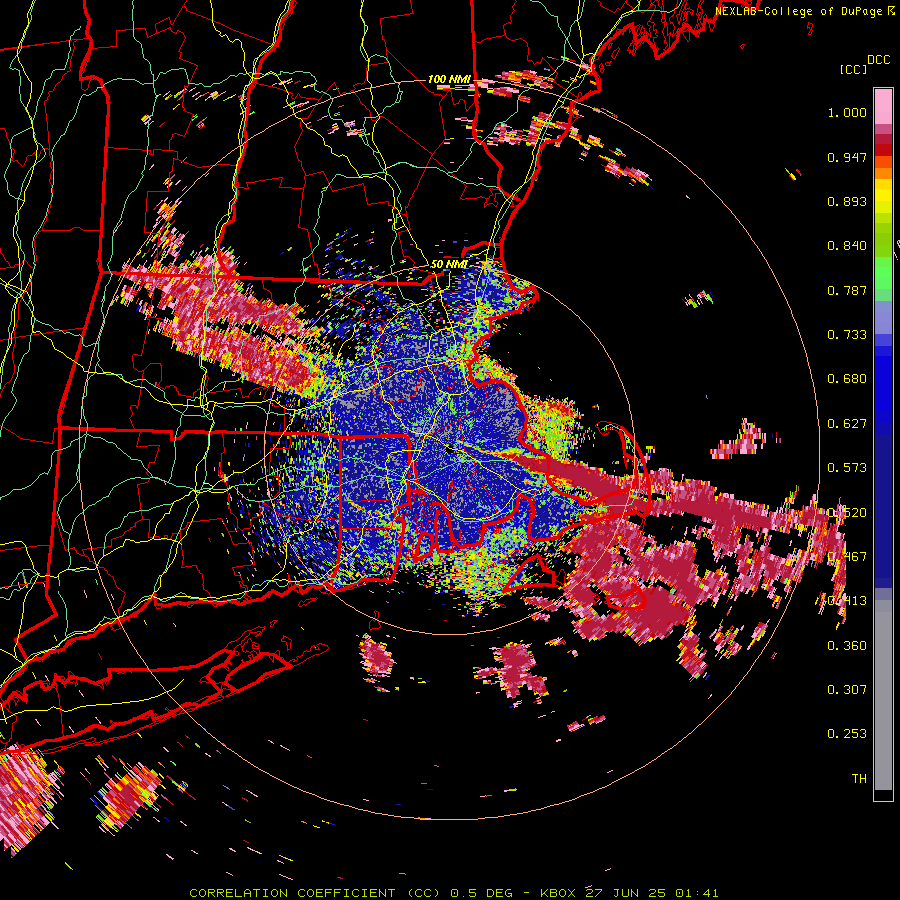Screen dimensions: 900x900
Task: Click the gray lower section of color bar
Action: (883, 695)
